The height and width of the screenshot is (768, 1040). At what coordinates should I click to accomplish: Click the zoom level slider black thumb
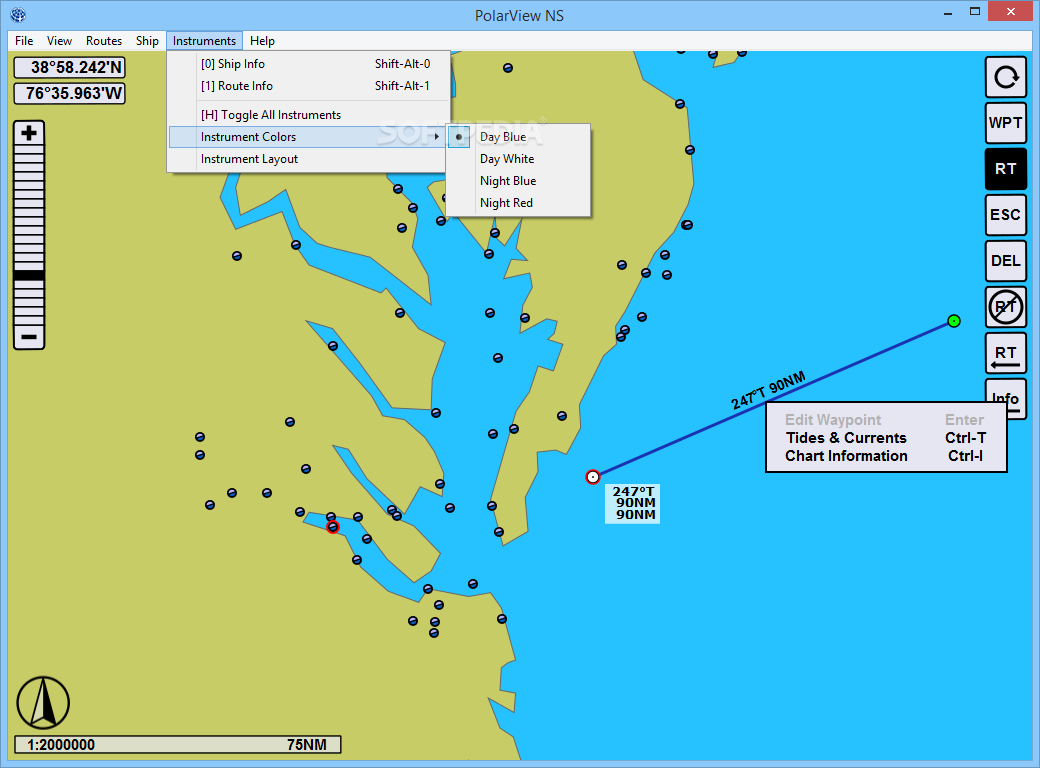point(29,275)
